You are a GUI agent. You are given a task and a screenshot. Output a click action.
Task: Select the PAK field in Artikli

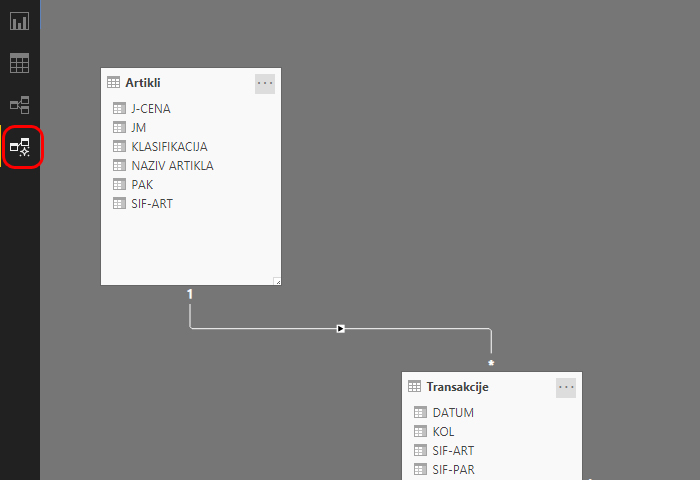pos(142,184)
